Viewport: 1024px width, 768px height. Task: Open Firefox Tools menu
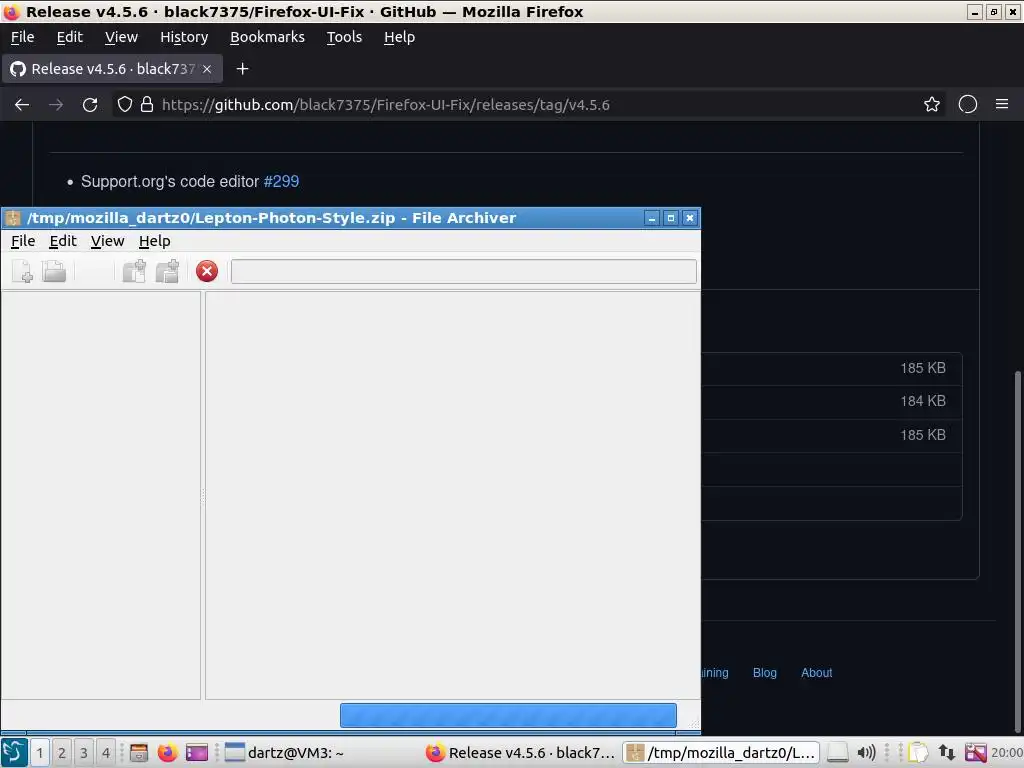click(344, 37)
